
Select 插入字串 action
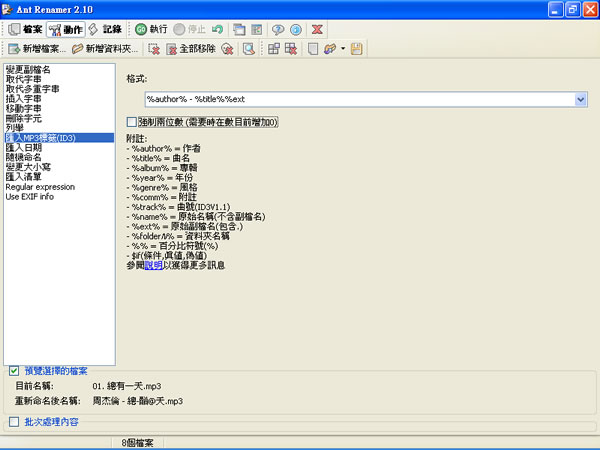(23, 99)
